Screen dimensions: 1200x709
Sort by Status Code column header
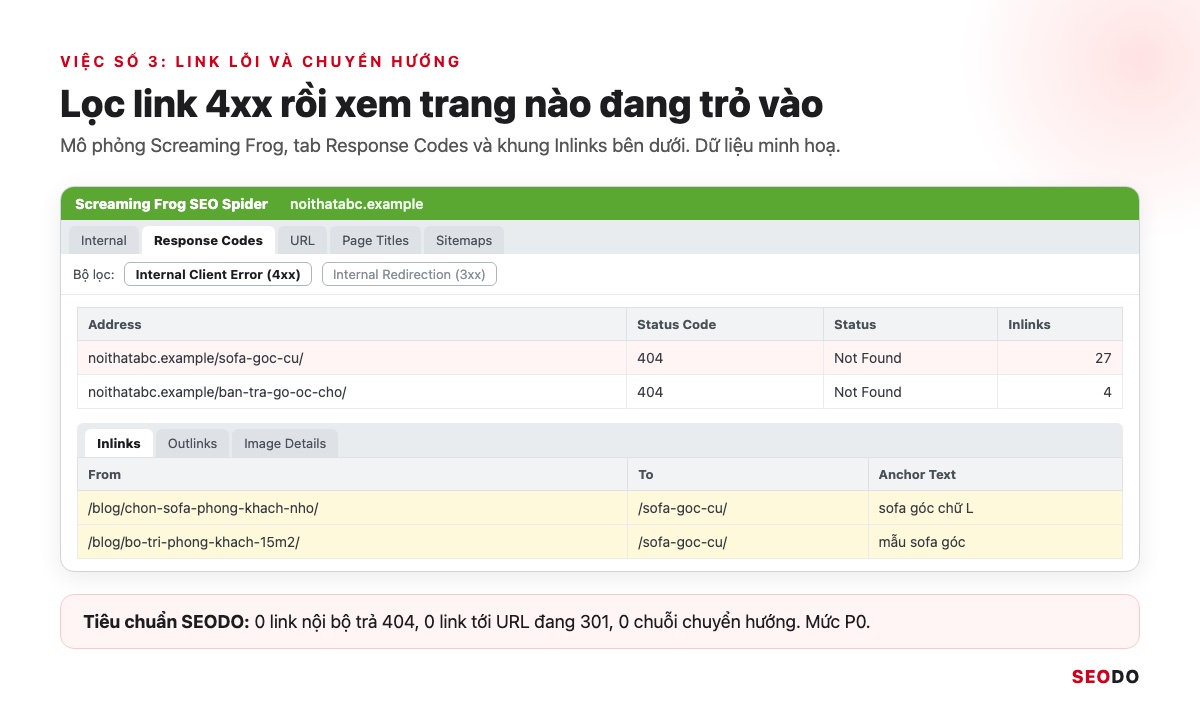point(725,324)
